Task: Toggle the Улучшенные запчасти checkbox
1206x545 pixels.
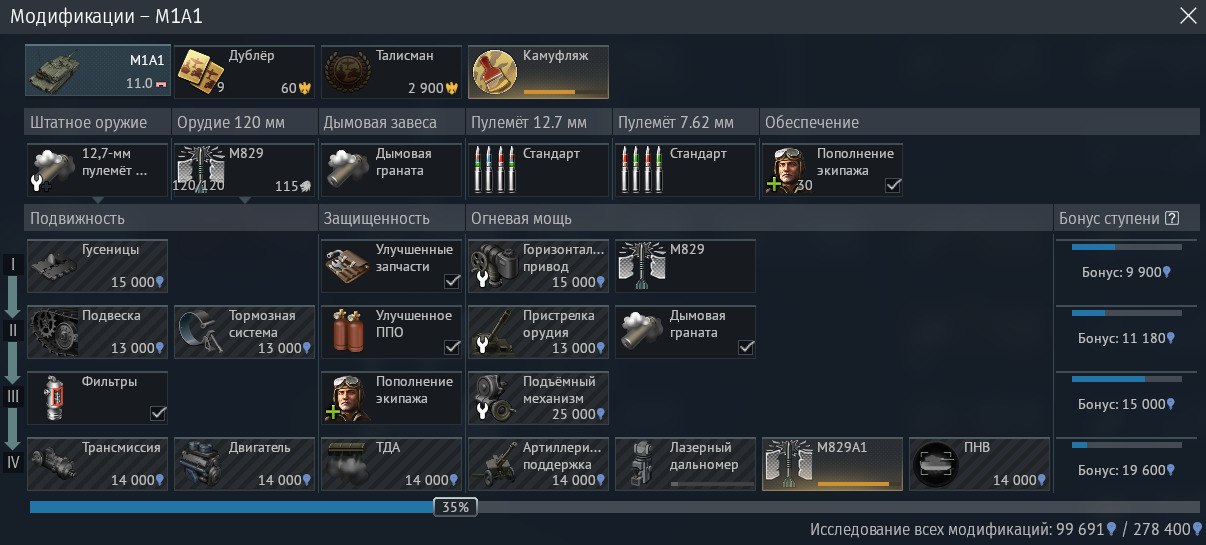Action: (452, 281)
